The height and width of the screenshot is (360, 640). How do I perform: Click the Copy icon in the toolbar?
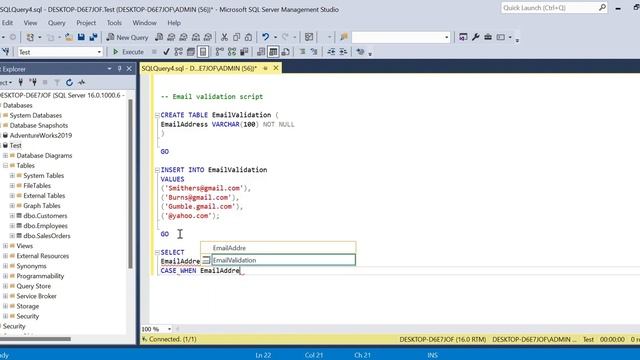236,37
